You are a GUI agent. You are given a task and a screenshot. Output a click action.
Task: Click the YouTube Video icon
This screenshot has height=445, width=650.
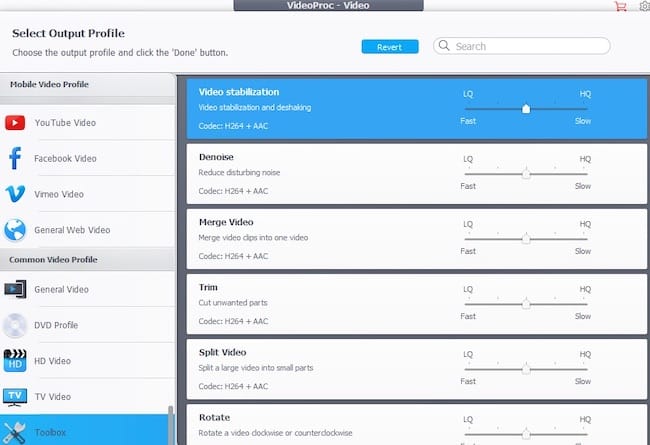coord(15,123)
